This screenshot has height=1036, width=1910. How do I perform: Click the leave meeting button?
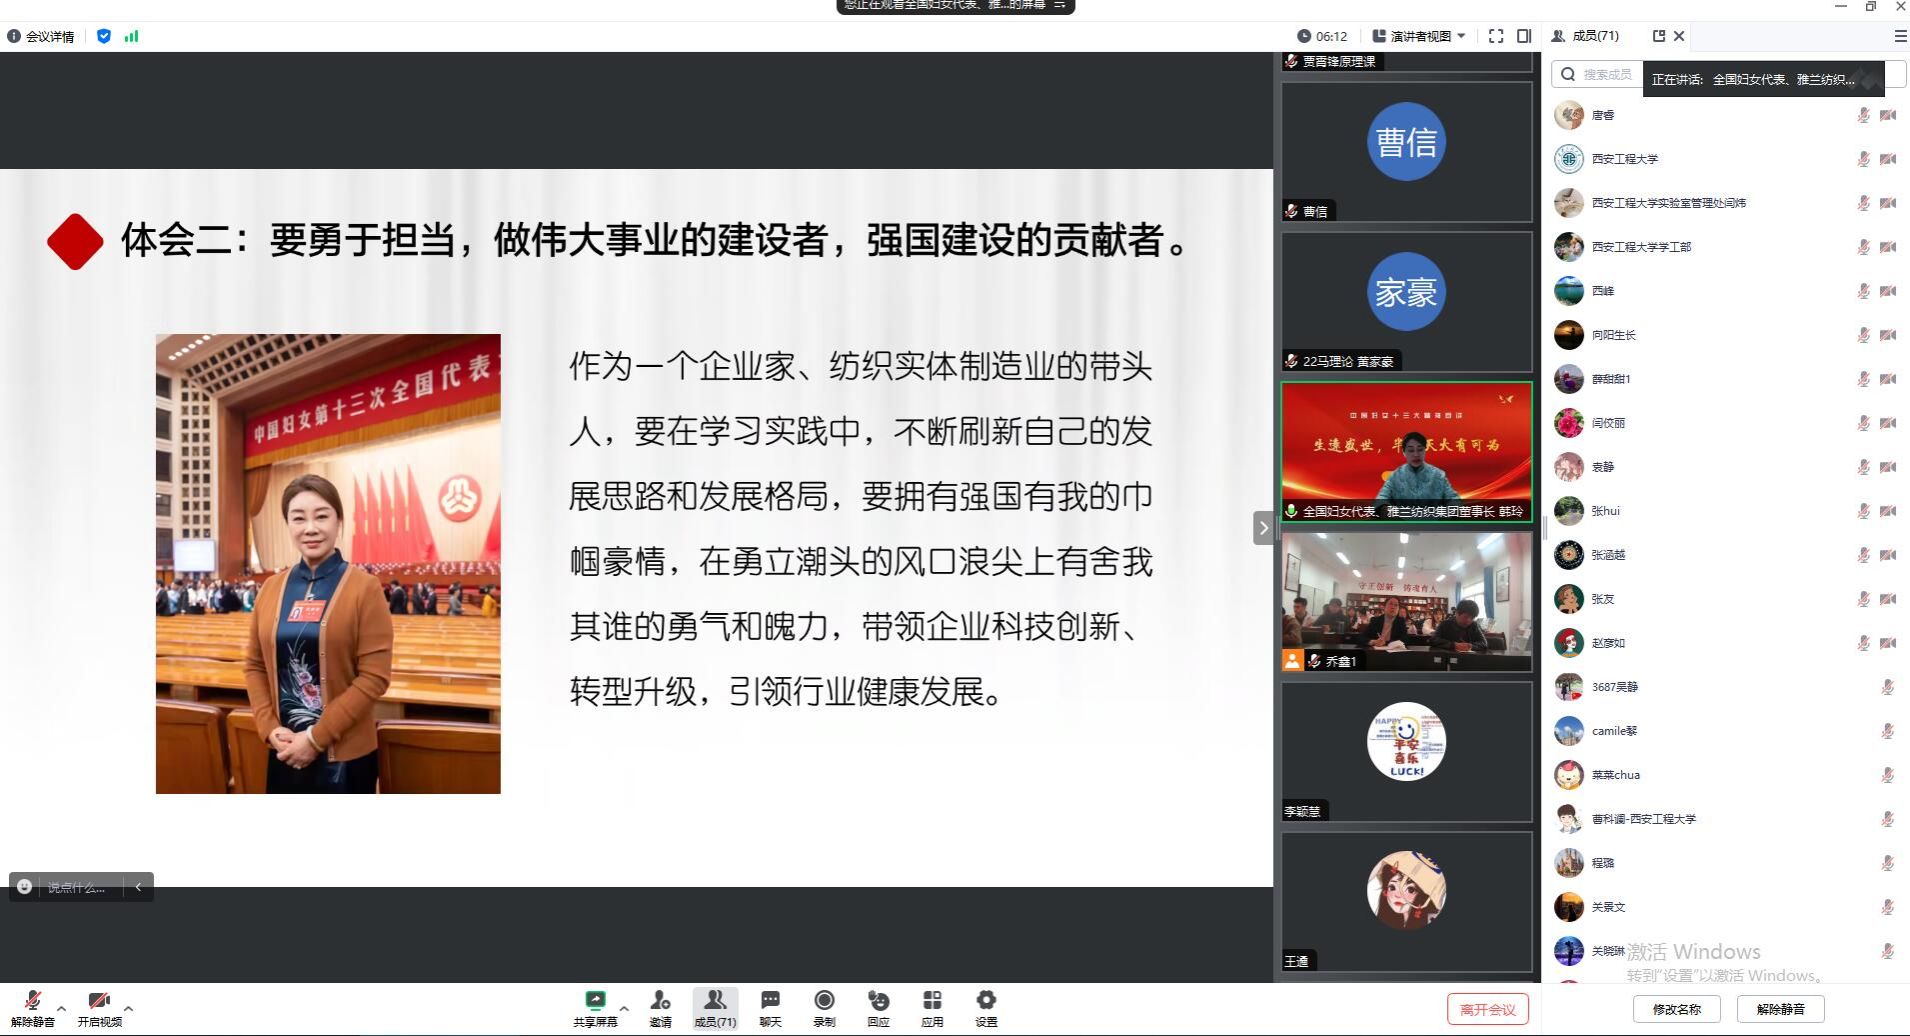tap(1487, 1009)
